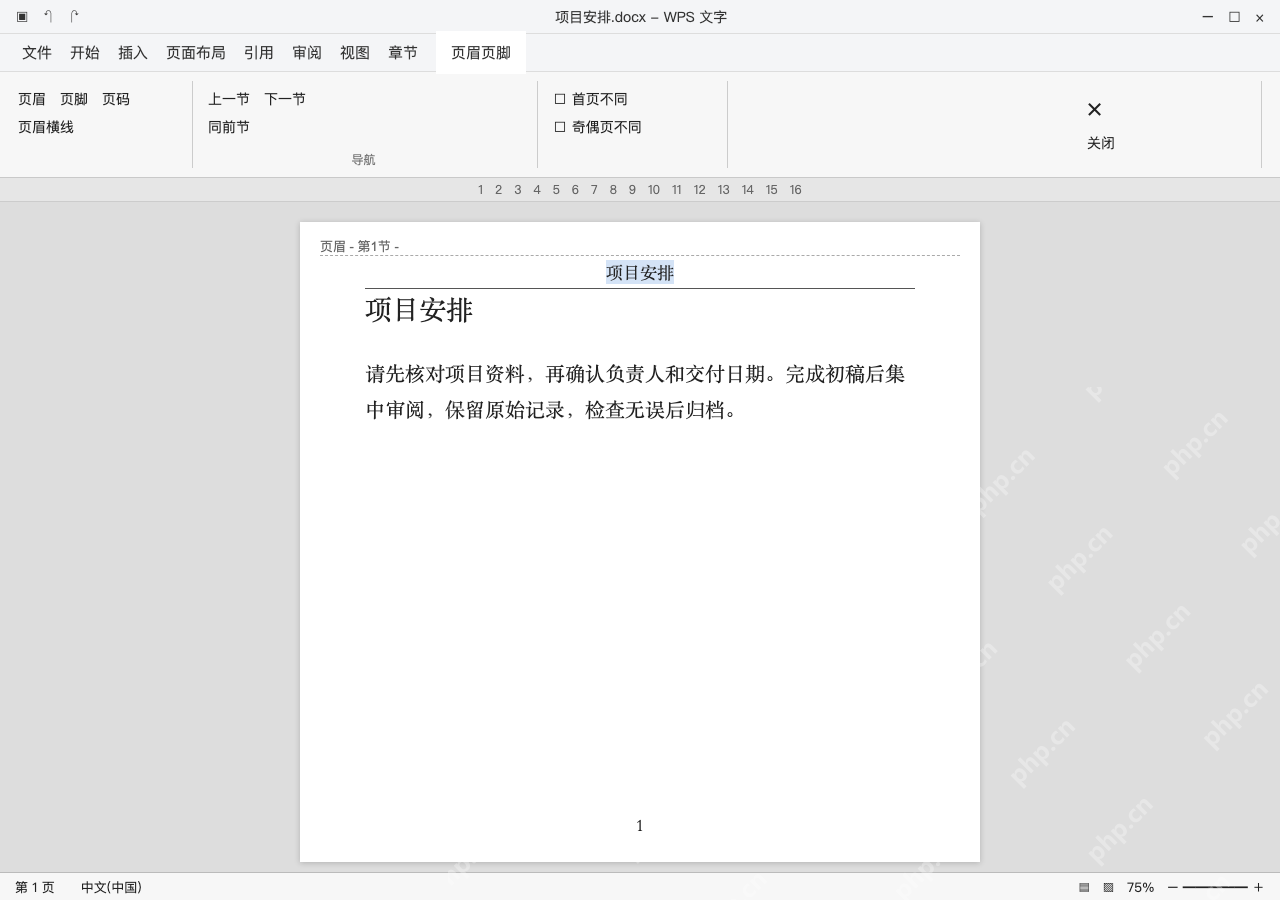The width and height of the screenshot is (1280, 900).
Task: Insert a page number via 页码
Action: [x=116, y=99]
